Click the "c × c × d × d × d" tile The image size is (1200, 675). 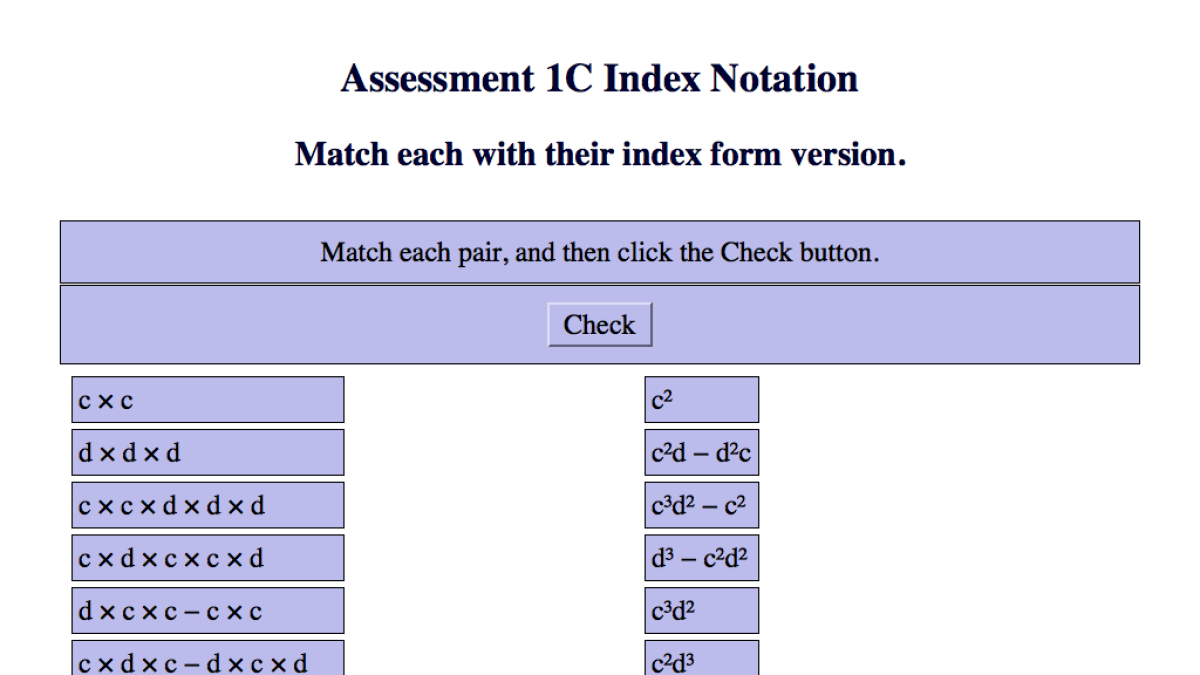[x=207, y=504]
